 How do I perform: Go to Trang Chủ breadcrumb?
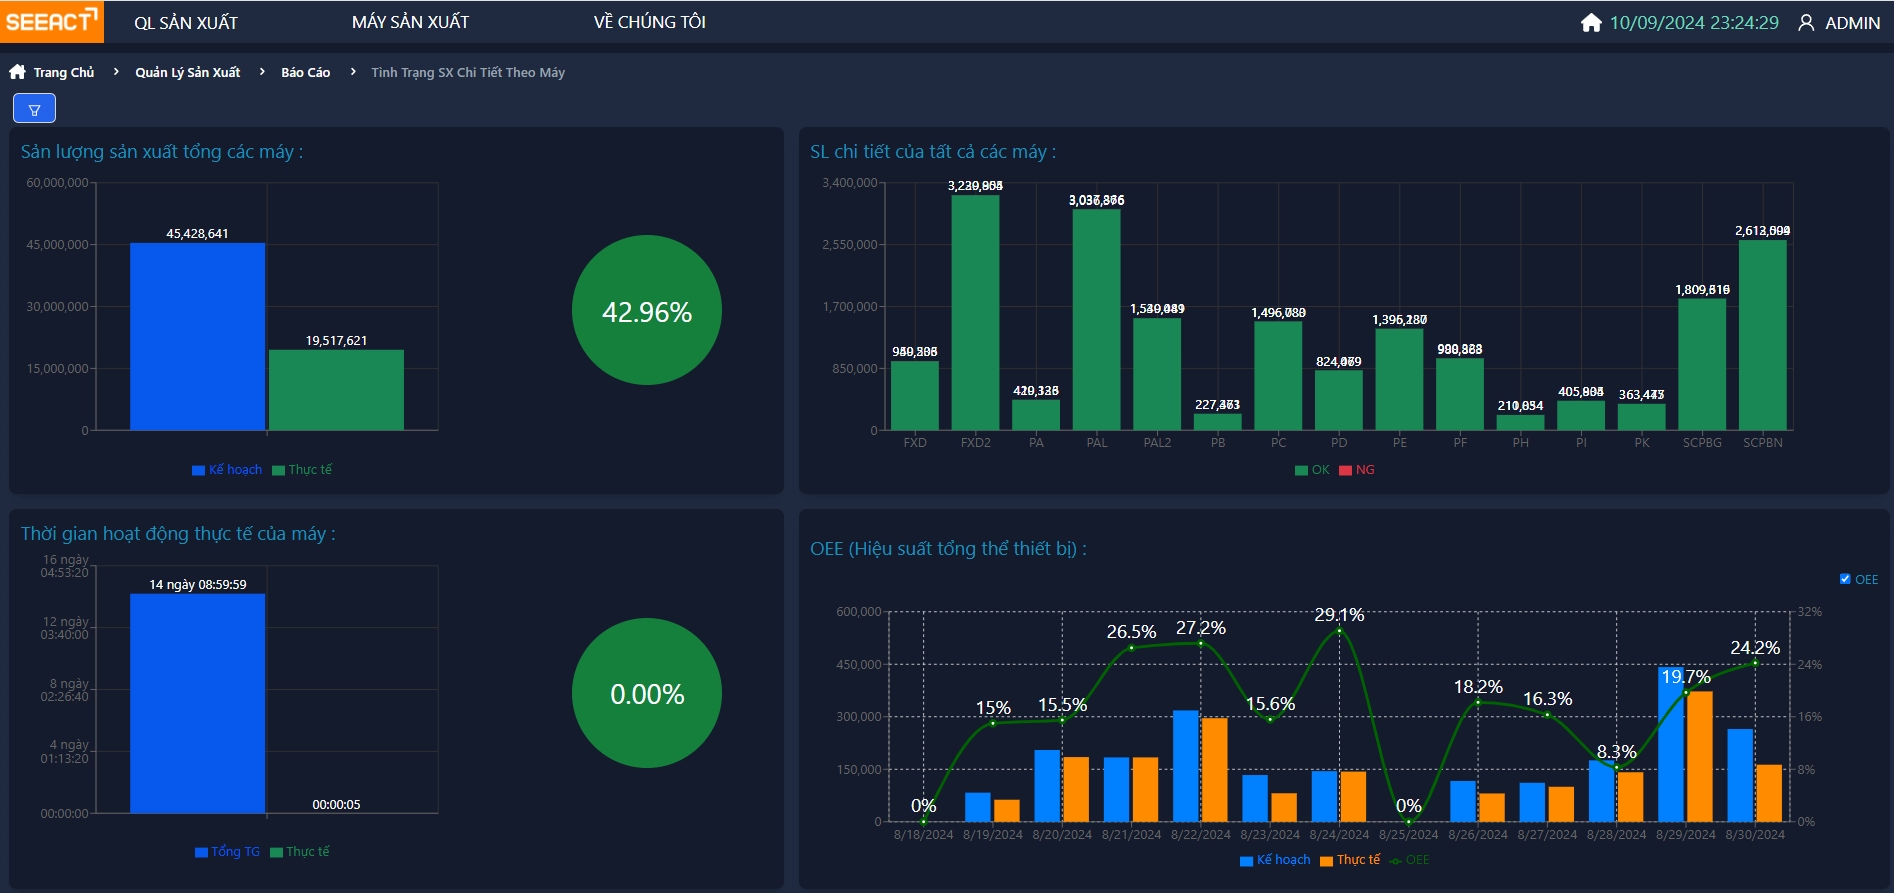[64, 72]
